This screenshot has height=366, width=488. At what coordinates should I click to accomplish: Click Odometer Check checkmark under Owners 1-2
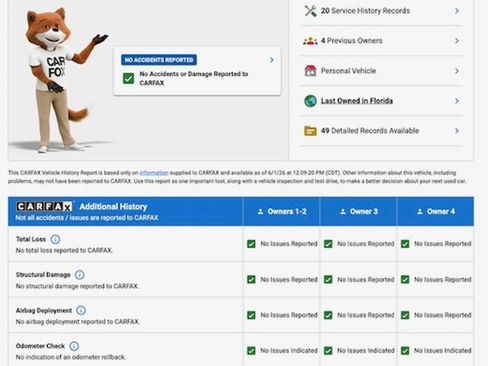pyautogui.click(x=251, y=351)
